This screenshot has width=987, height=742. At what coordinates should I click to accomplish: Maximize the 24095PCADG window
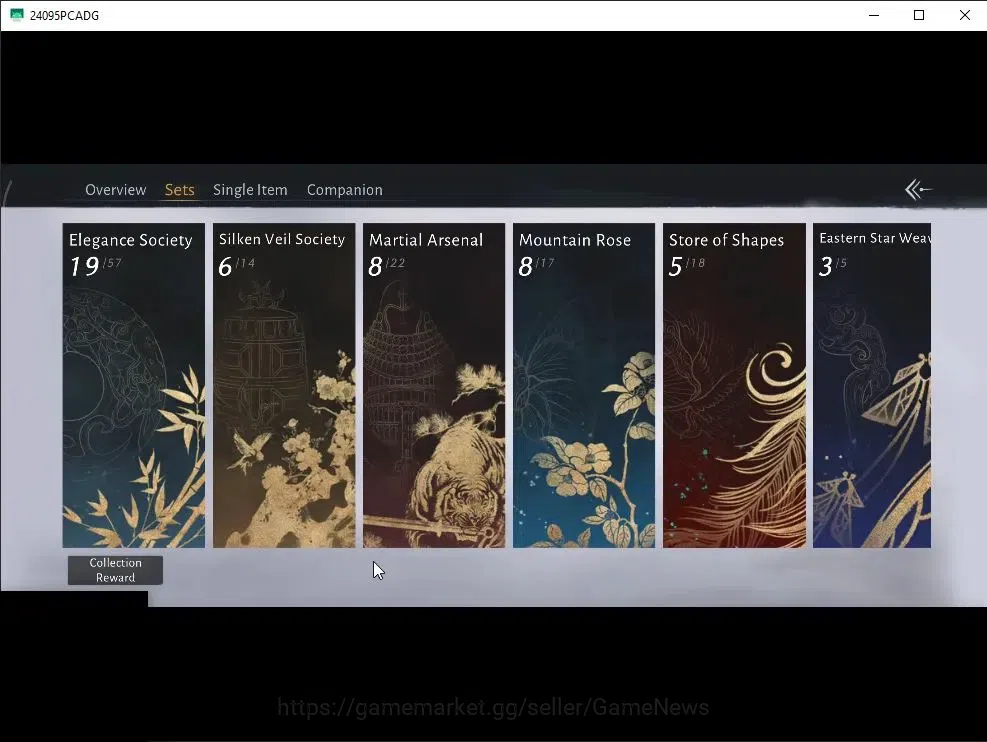click(x=918, y=15)
